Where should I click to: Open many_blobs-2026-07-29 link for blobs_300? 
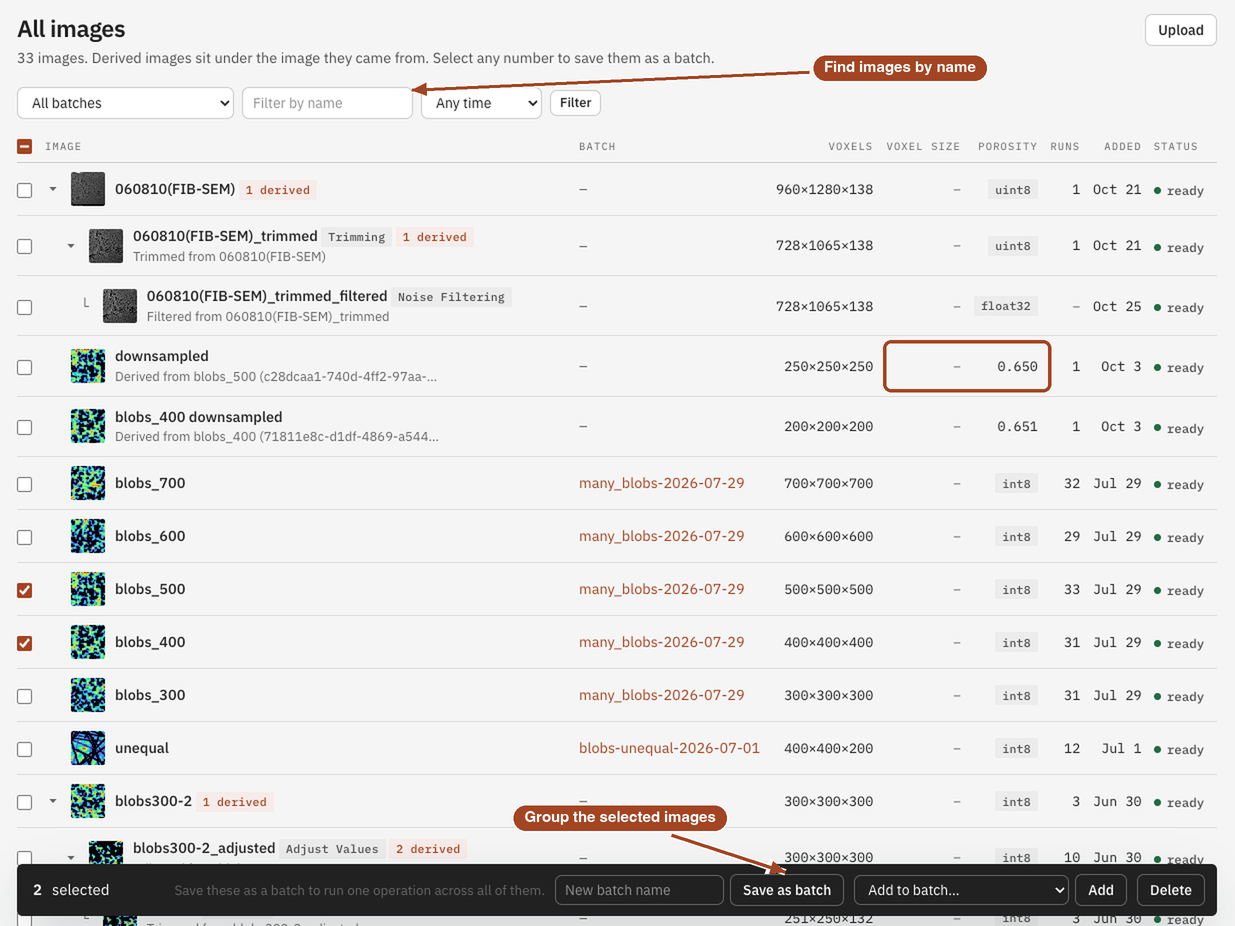661,695
